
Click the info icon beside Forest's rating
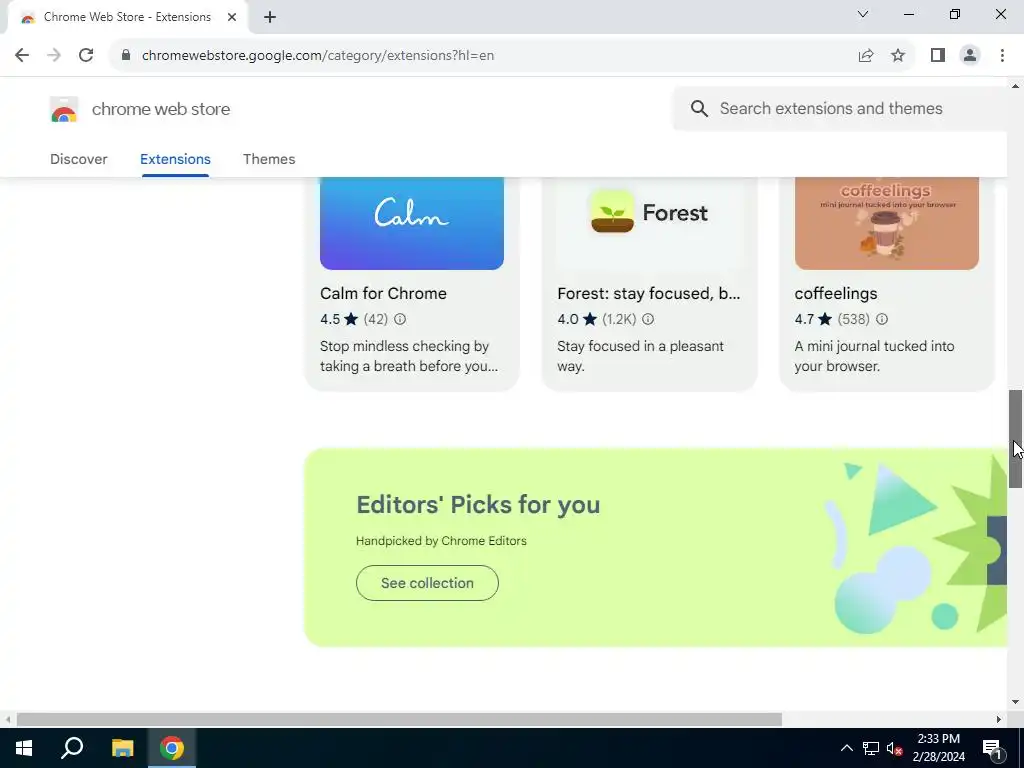pos(648,319)
